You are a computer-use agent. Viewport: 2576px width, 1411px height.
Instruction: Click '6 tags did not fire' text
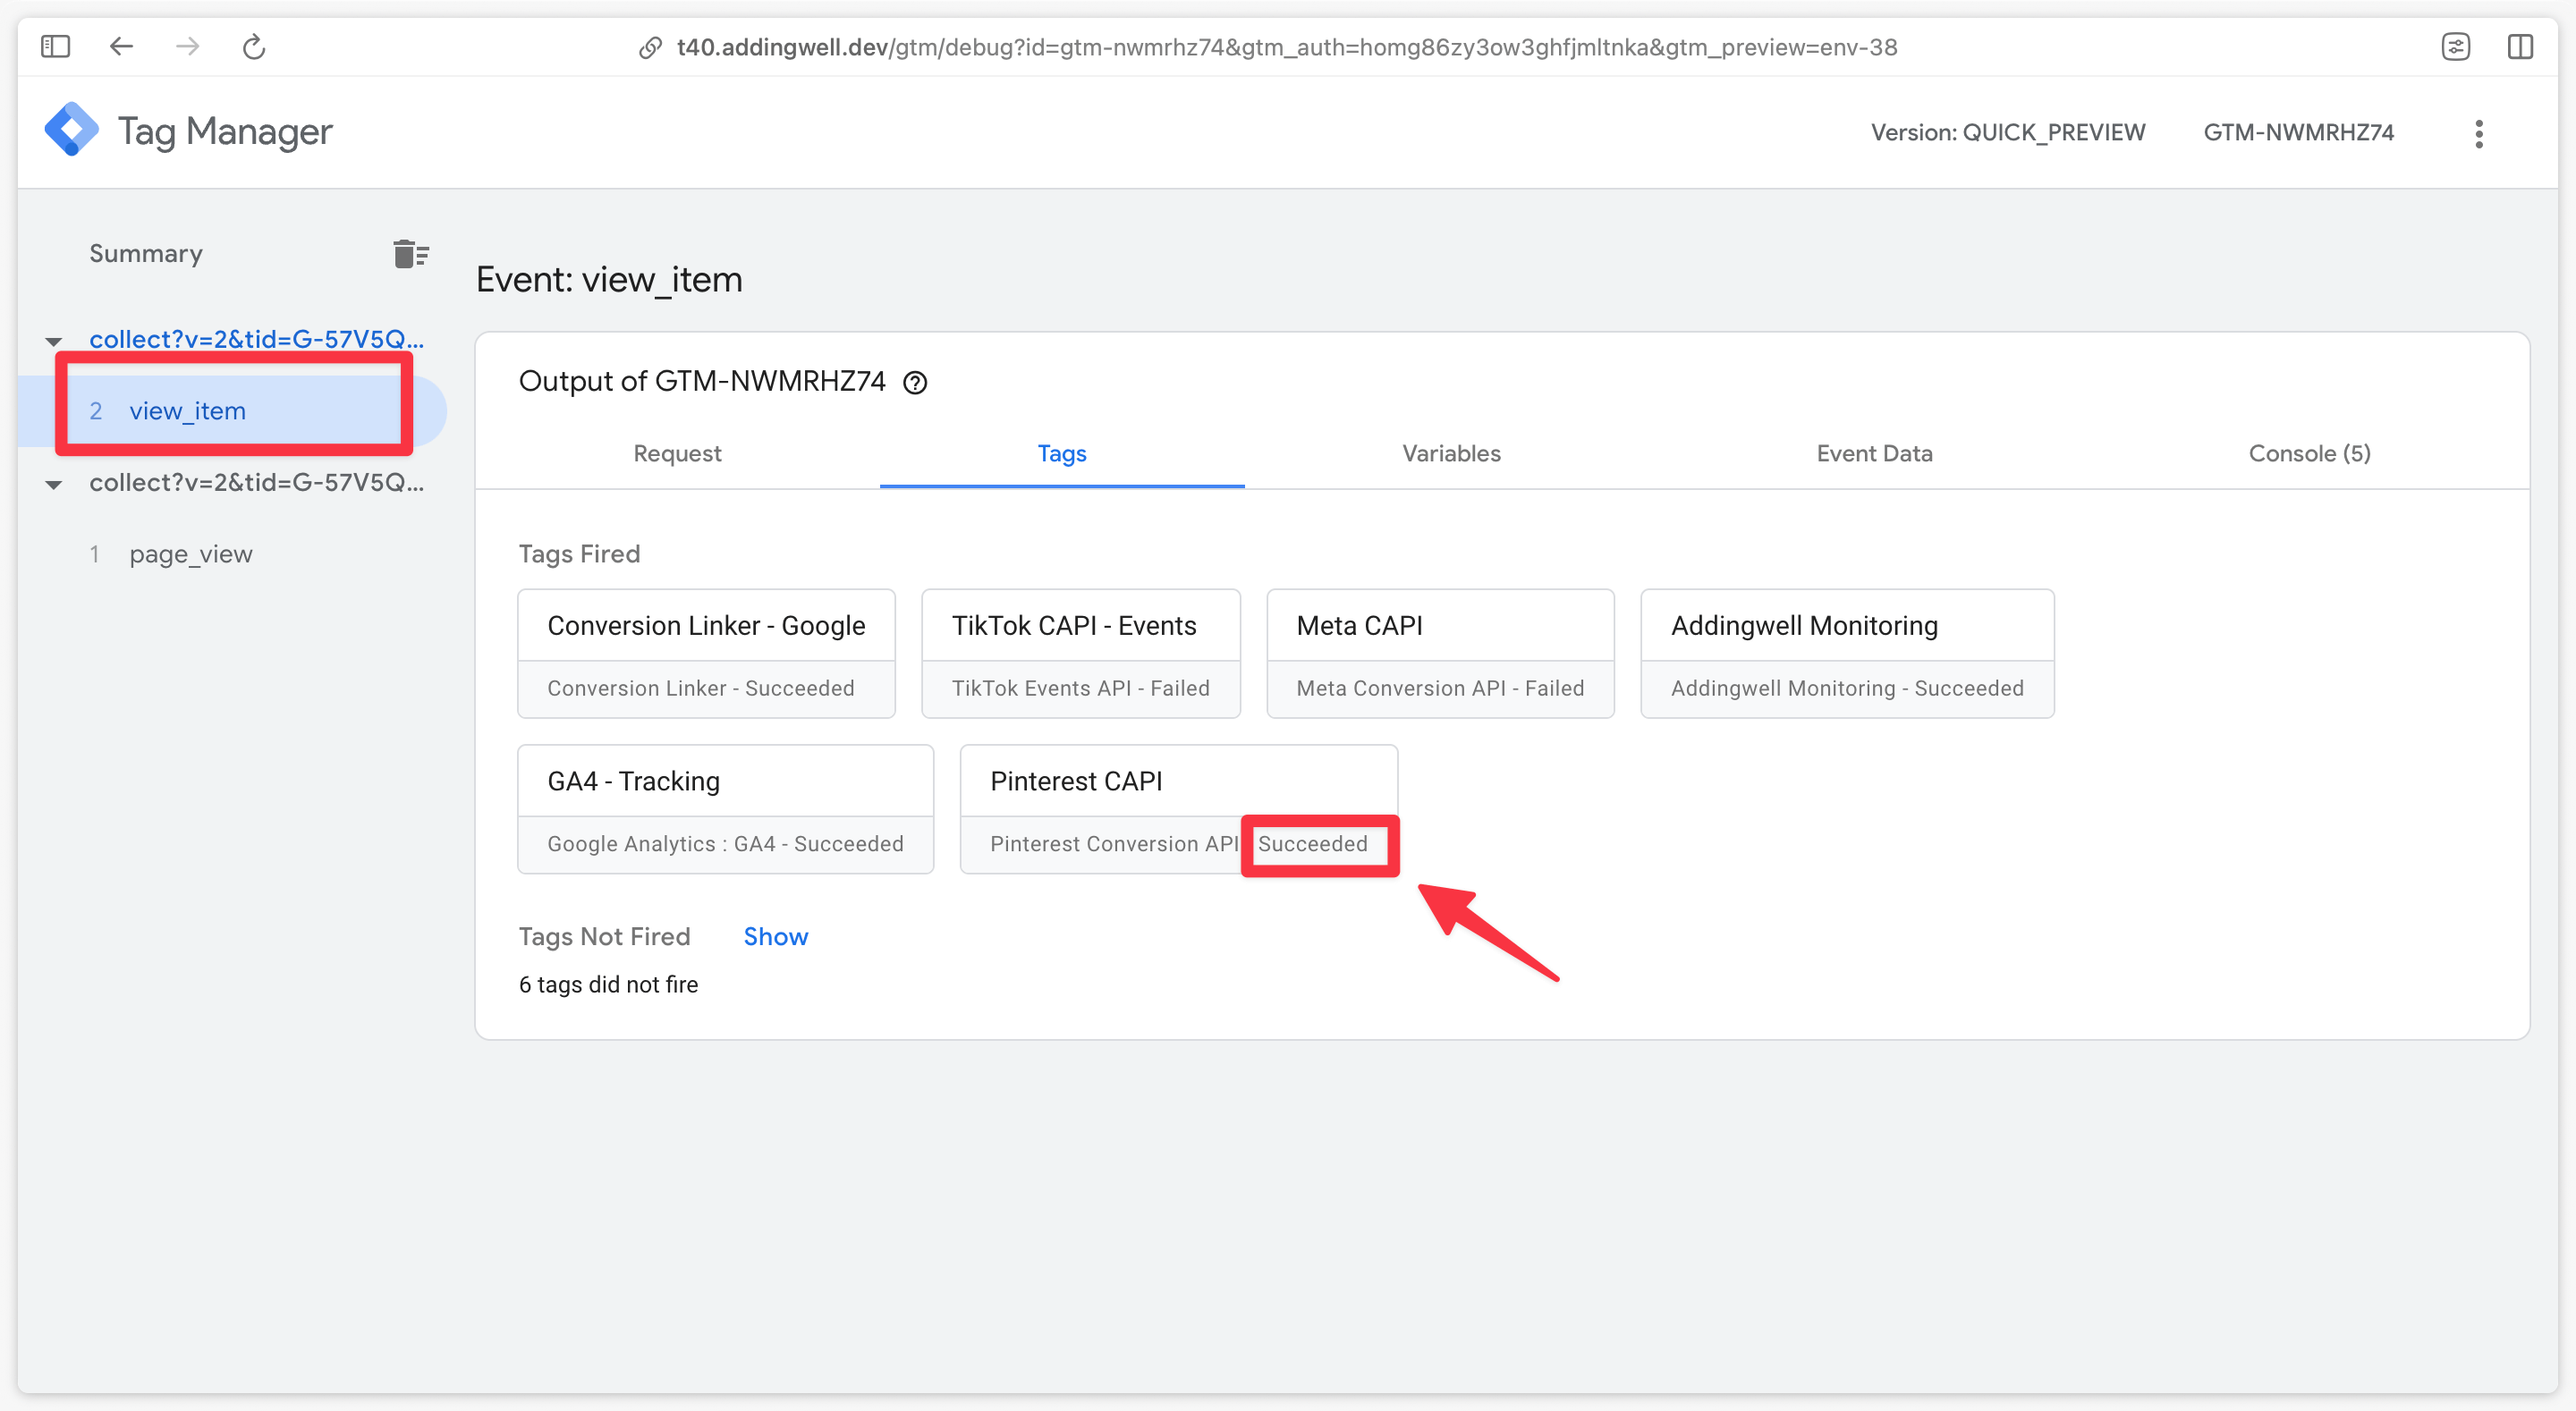pos(608,984)
